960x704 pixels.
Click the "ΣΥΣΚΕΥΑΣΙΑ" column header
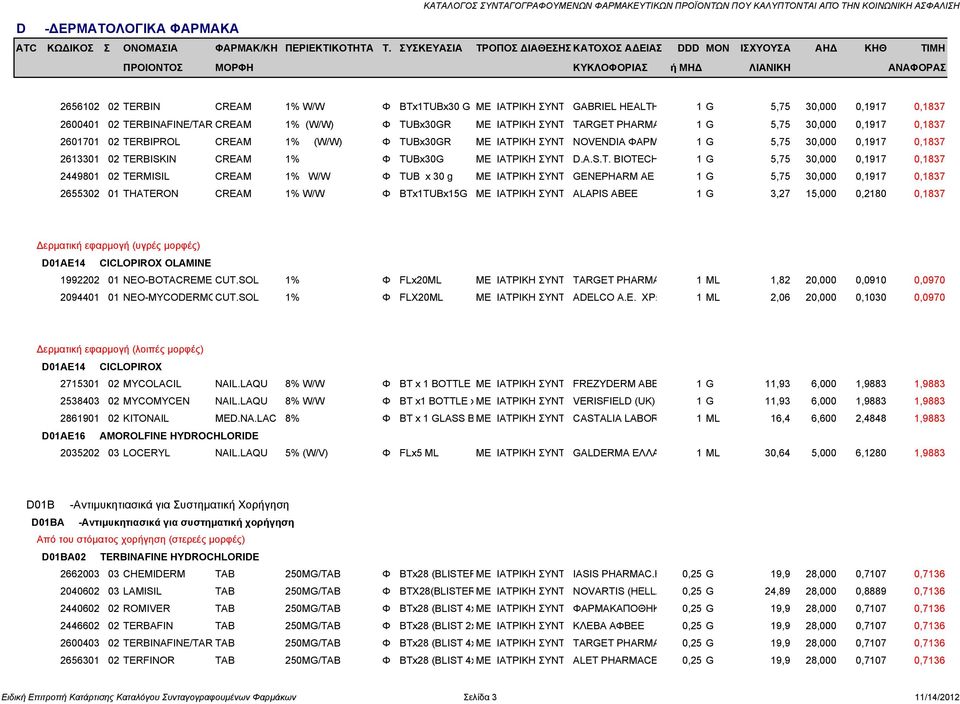point(430,48)
